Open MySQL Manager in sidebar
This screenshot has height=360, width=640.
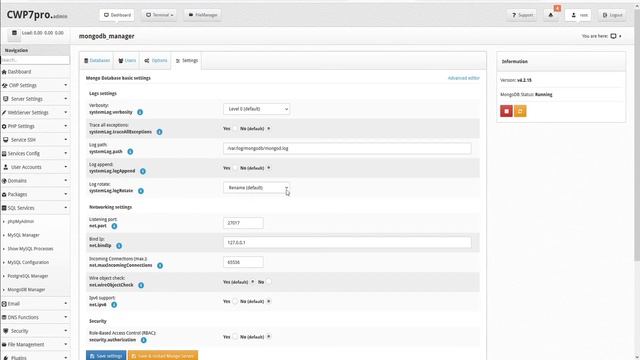[x=23, y=235]
